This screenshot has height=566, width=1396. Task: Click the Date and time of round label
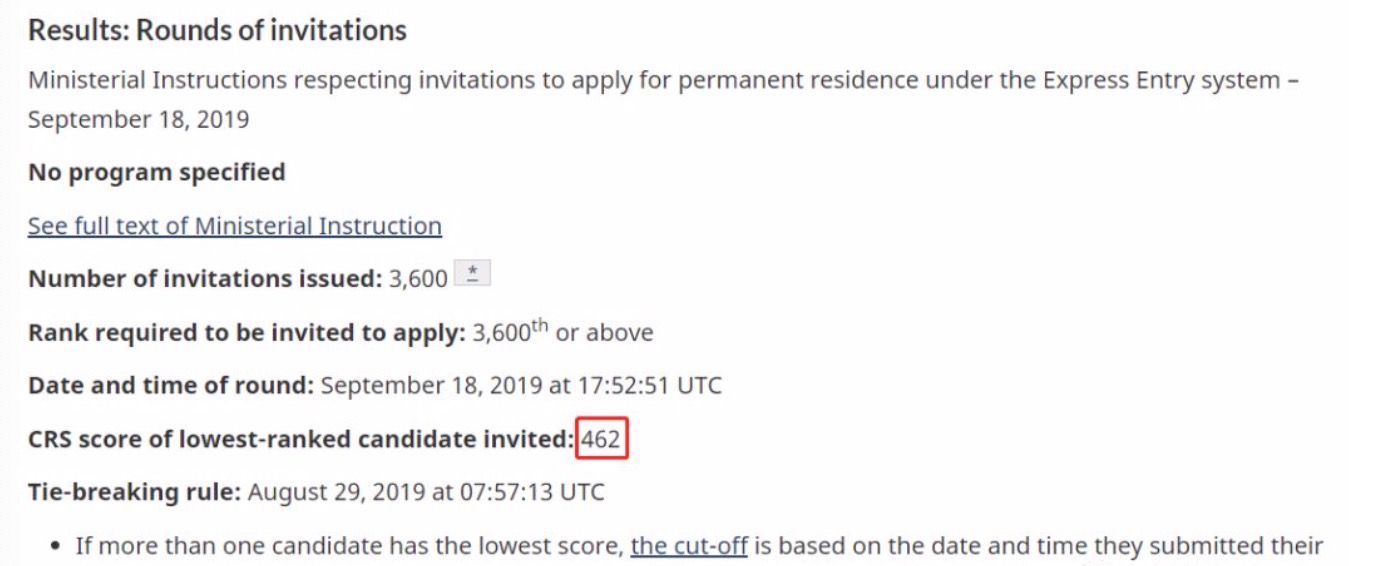coord(171,385)
